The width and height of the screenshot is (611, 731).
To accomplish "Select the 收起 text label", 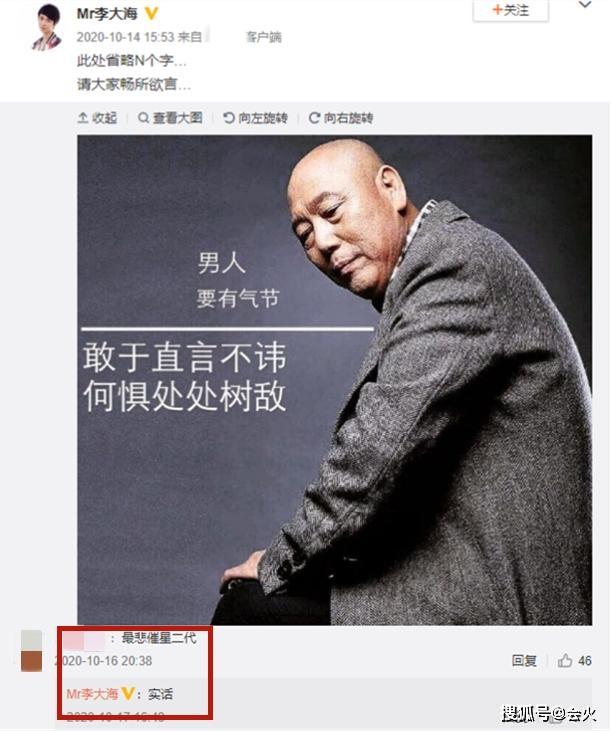I will coord(104,118).
